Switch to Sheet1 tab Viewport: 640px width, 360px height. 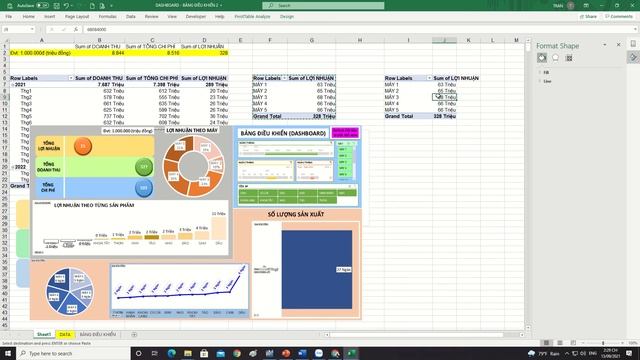44,334
